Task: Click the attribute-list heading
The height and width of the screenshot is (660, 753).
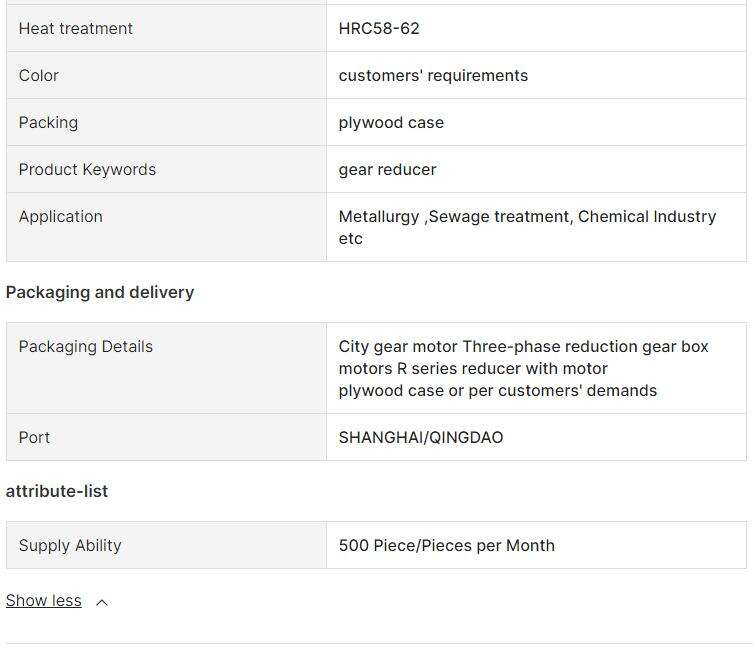Action: click(x=57, y=491)
